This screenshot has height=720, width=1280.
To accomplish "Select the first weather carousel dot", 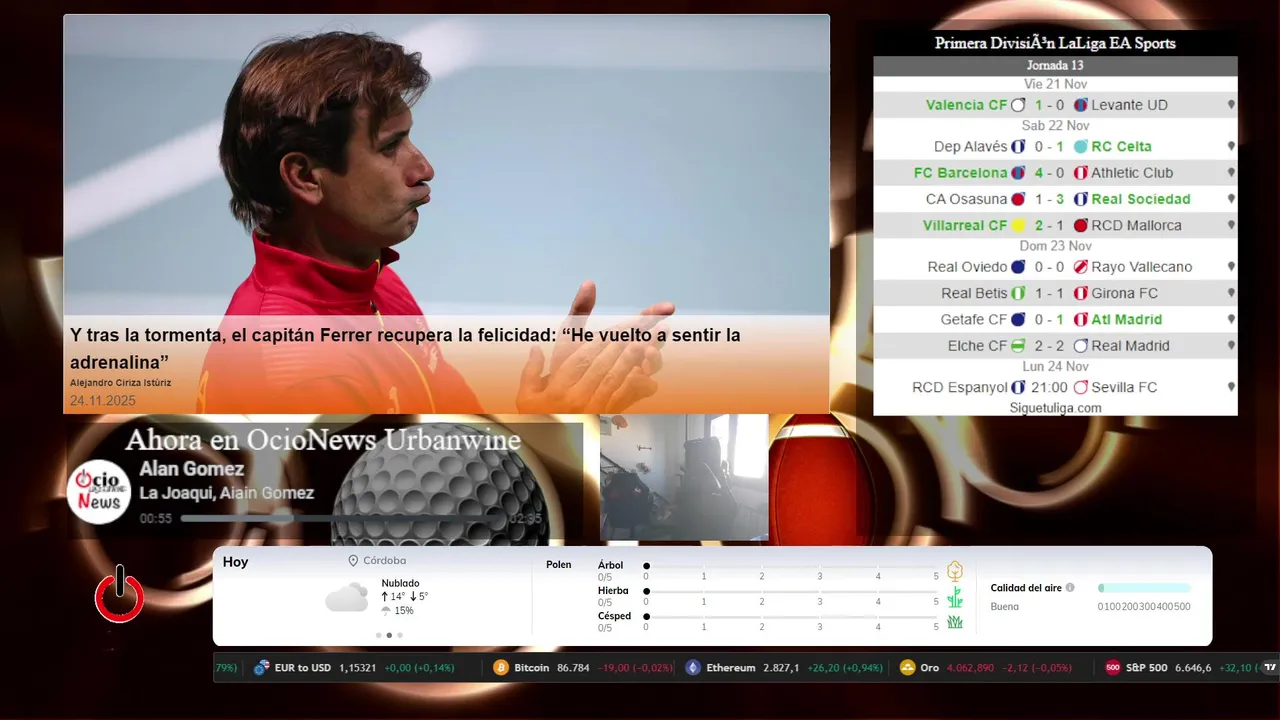I will coord(378,635).
